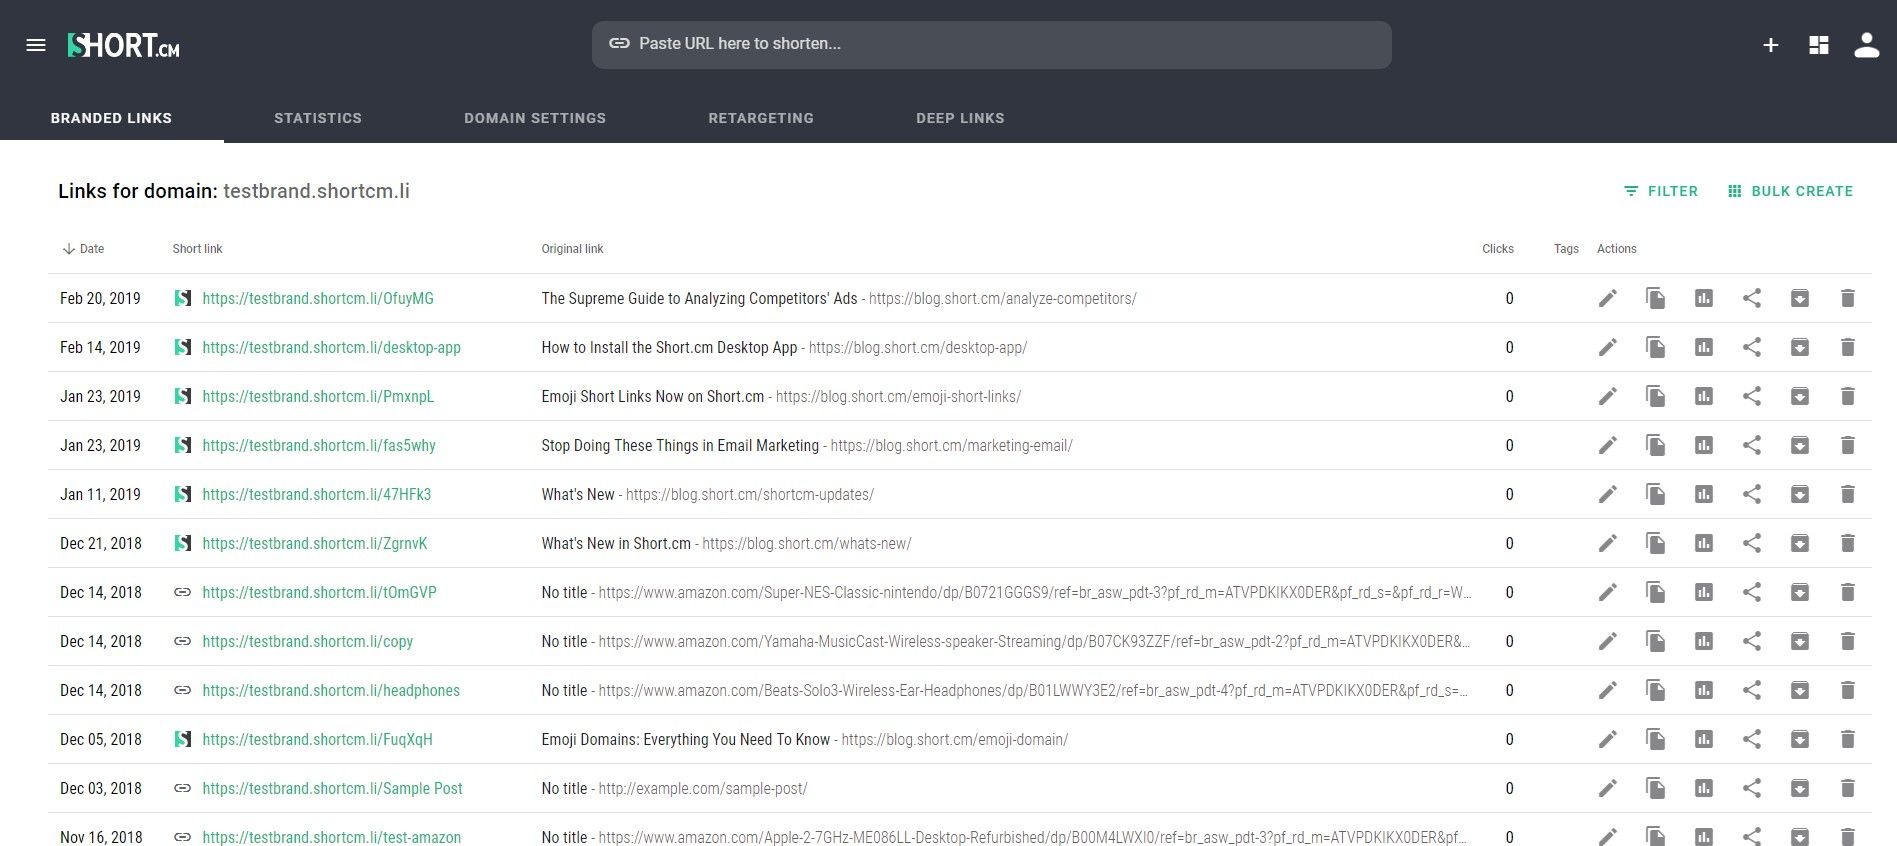Delete the ZgrnvK short link
Screen dimensions: 1897x846
click(1847, 543)
